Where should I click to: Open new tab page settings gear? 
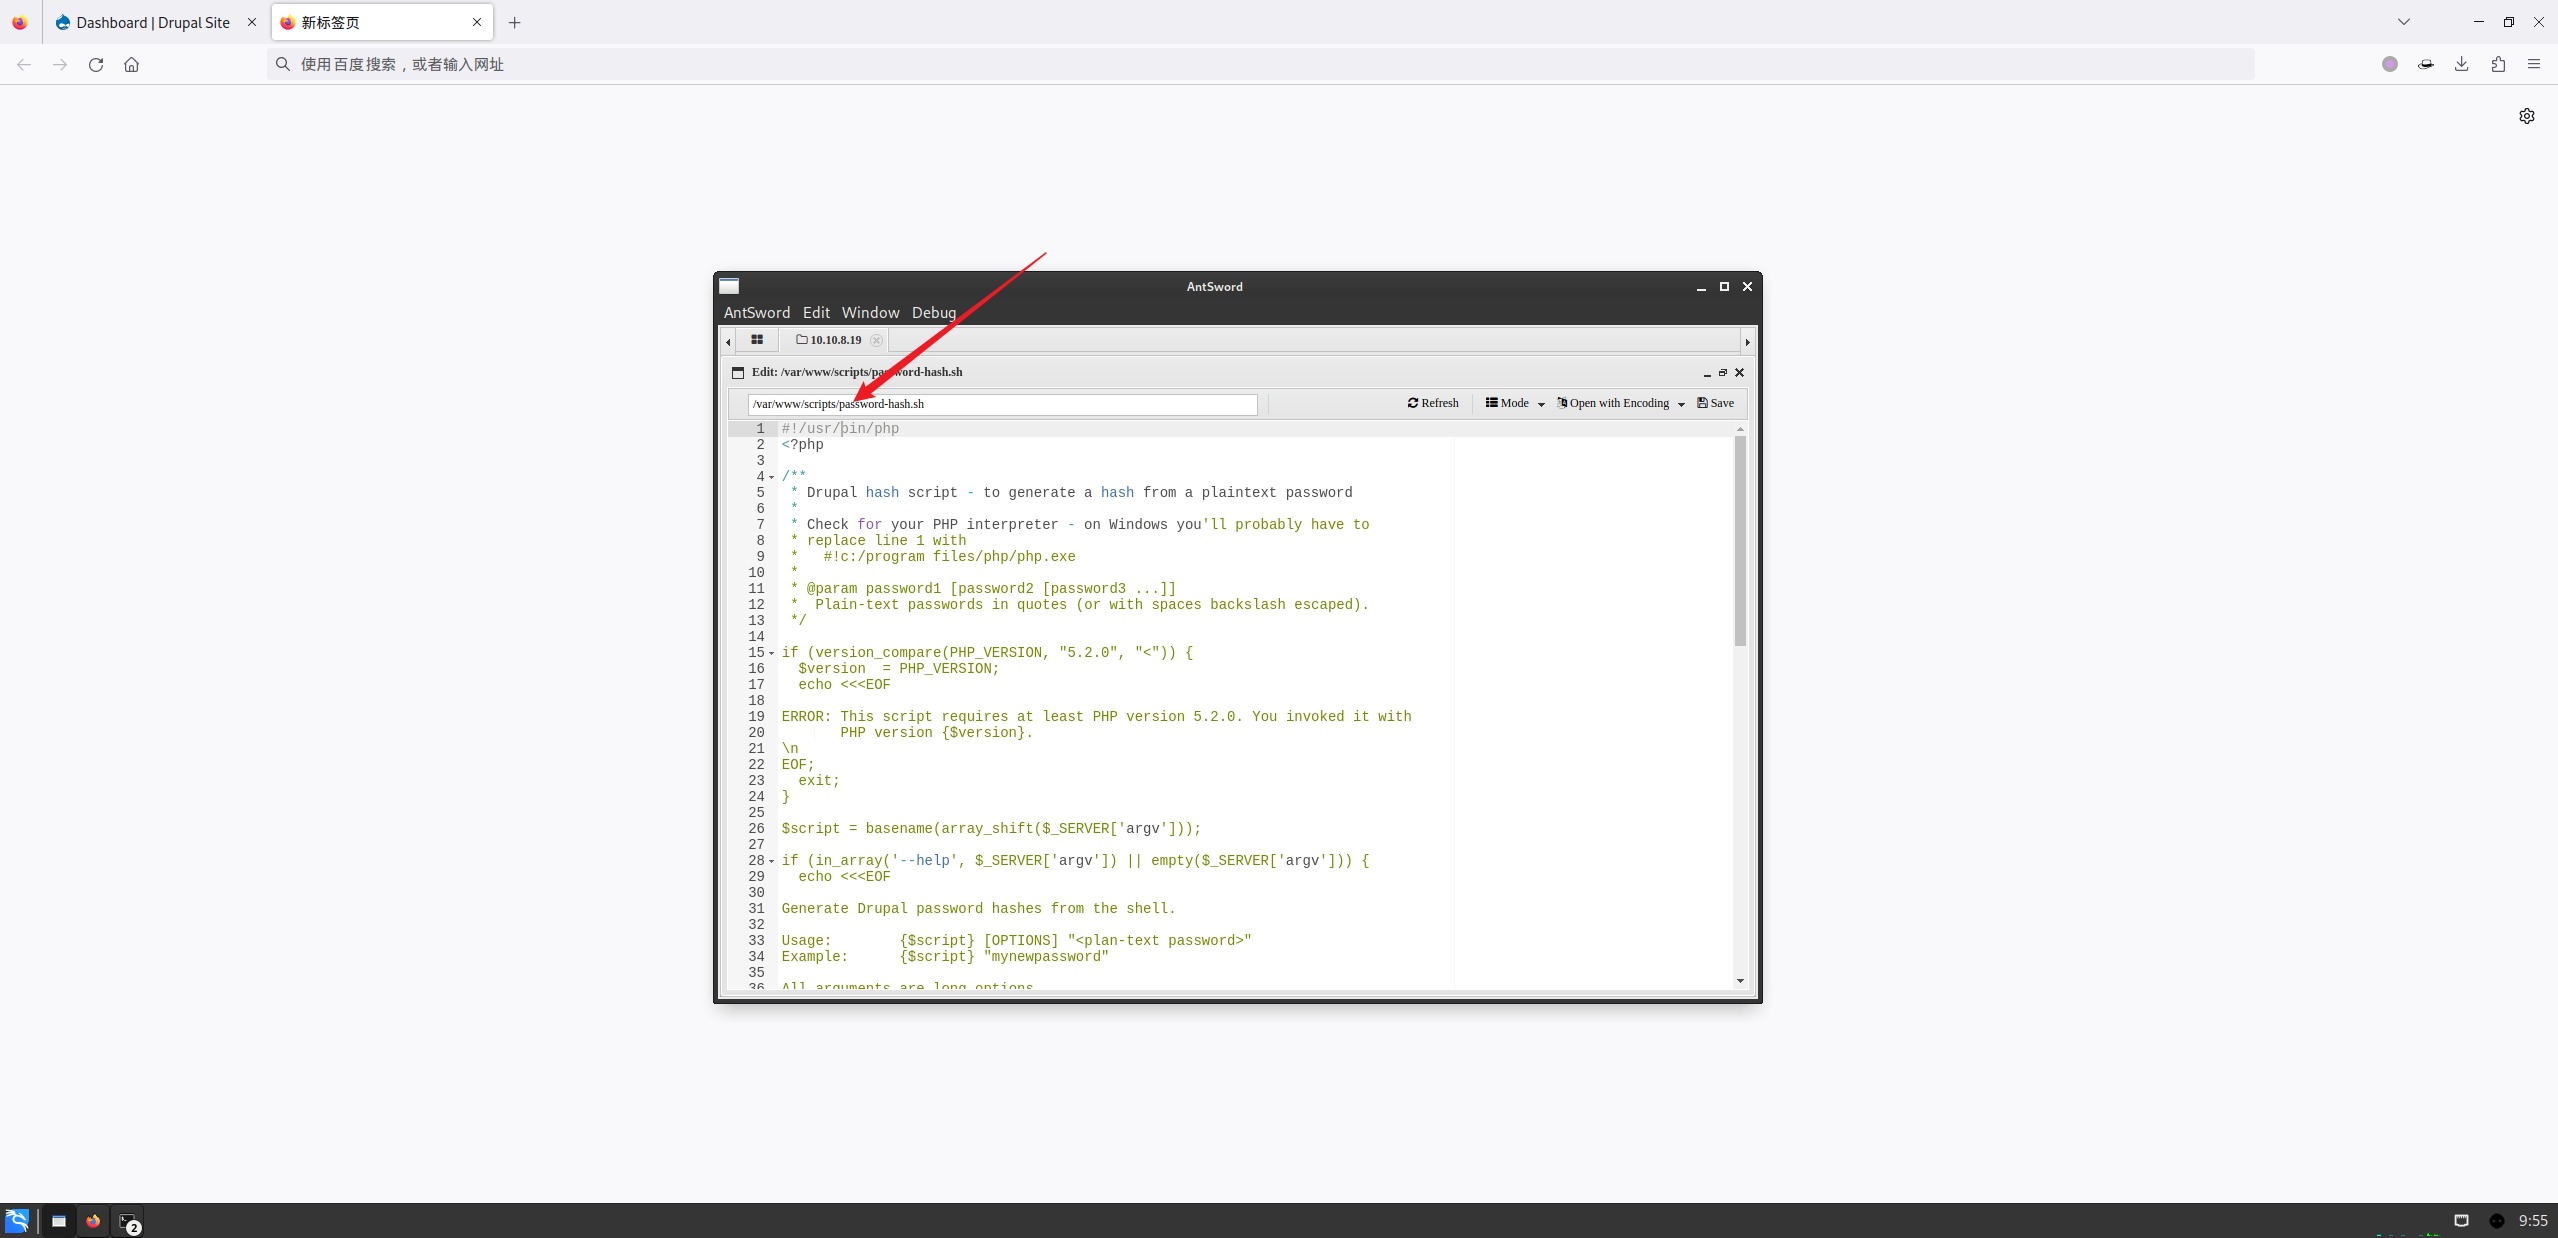(x=2527, y=116)
